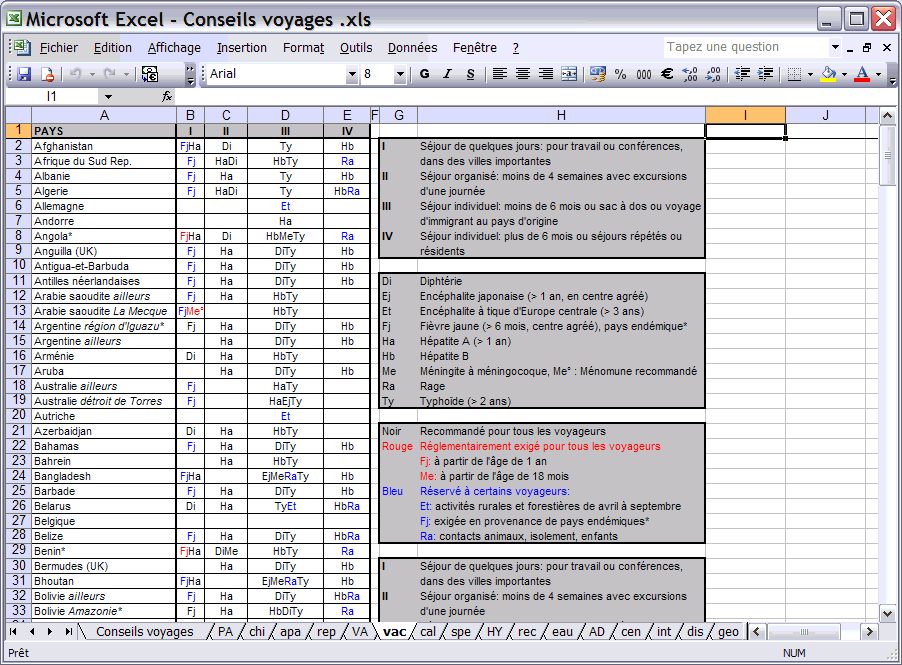This screenshot has height=665, width=902.
Task: Toggle Underline (S) formatting
Action: pos(471,74)
